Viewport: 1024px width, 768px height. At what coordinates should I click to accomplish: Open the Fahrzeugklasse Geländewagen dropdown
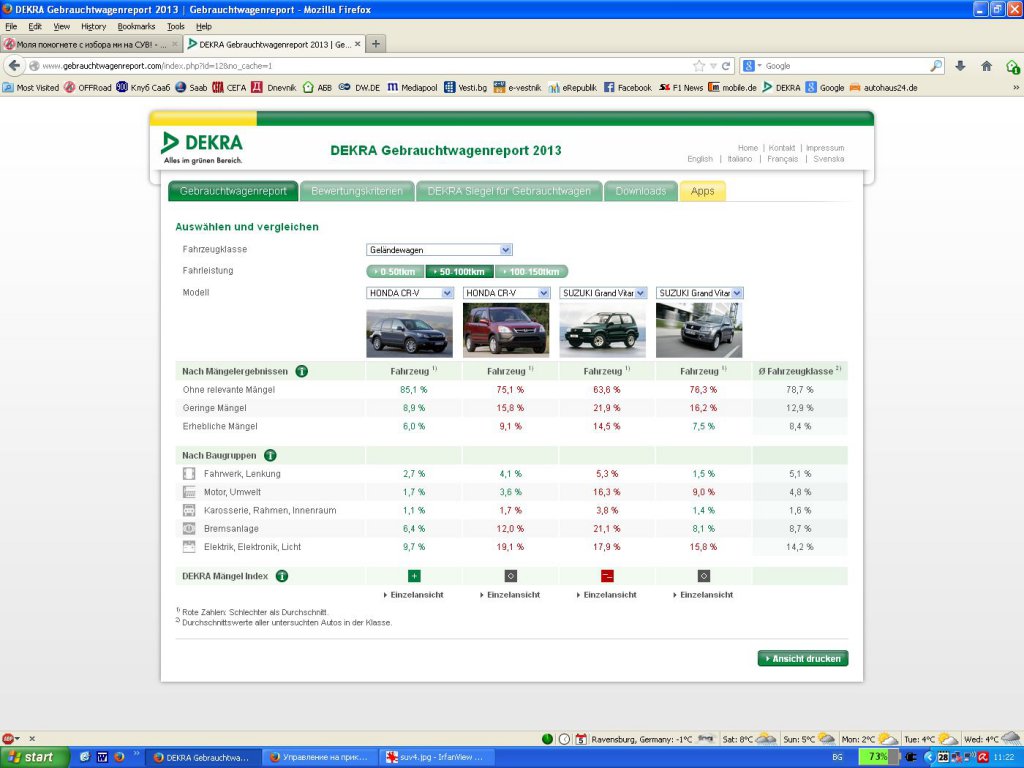439,250
